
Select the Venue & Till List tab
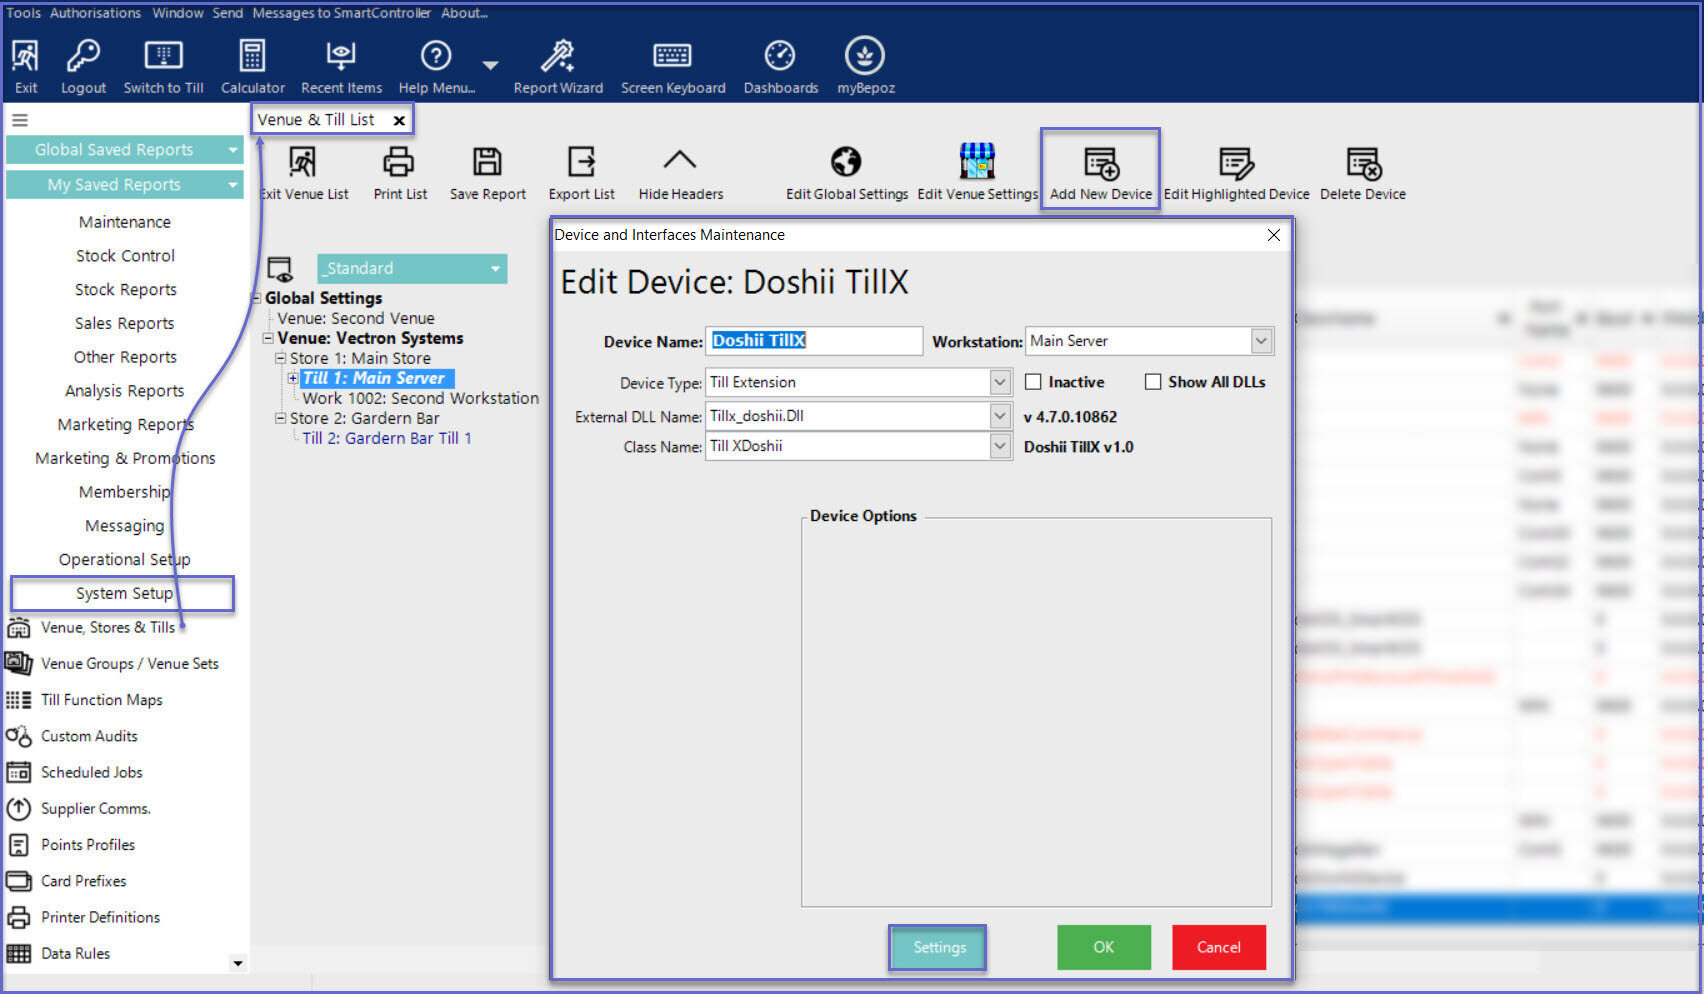coord(316,120)
